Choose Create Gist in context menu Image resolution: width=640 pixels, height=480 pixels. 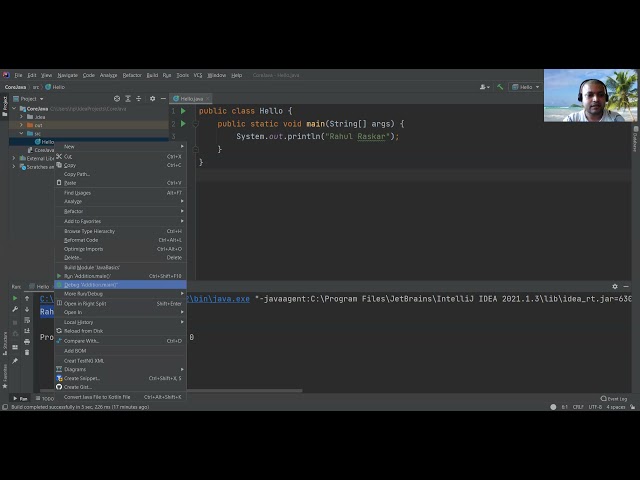point(120,387)
